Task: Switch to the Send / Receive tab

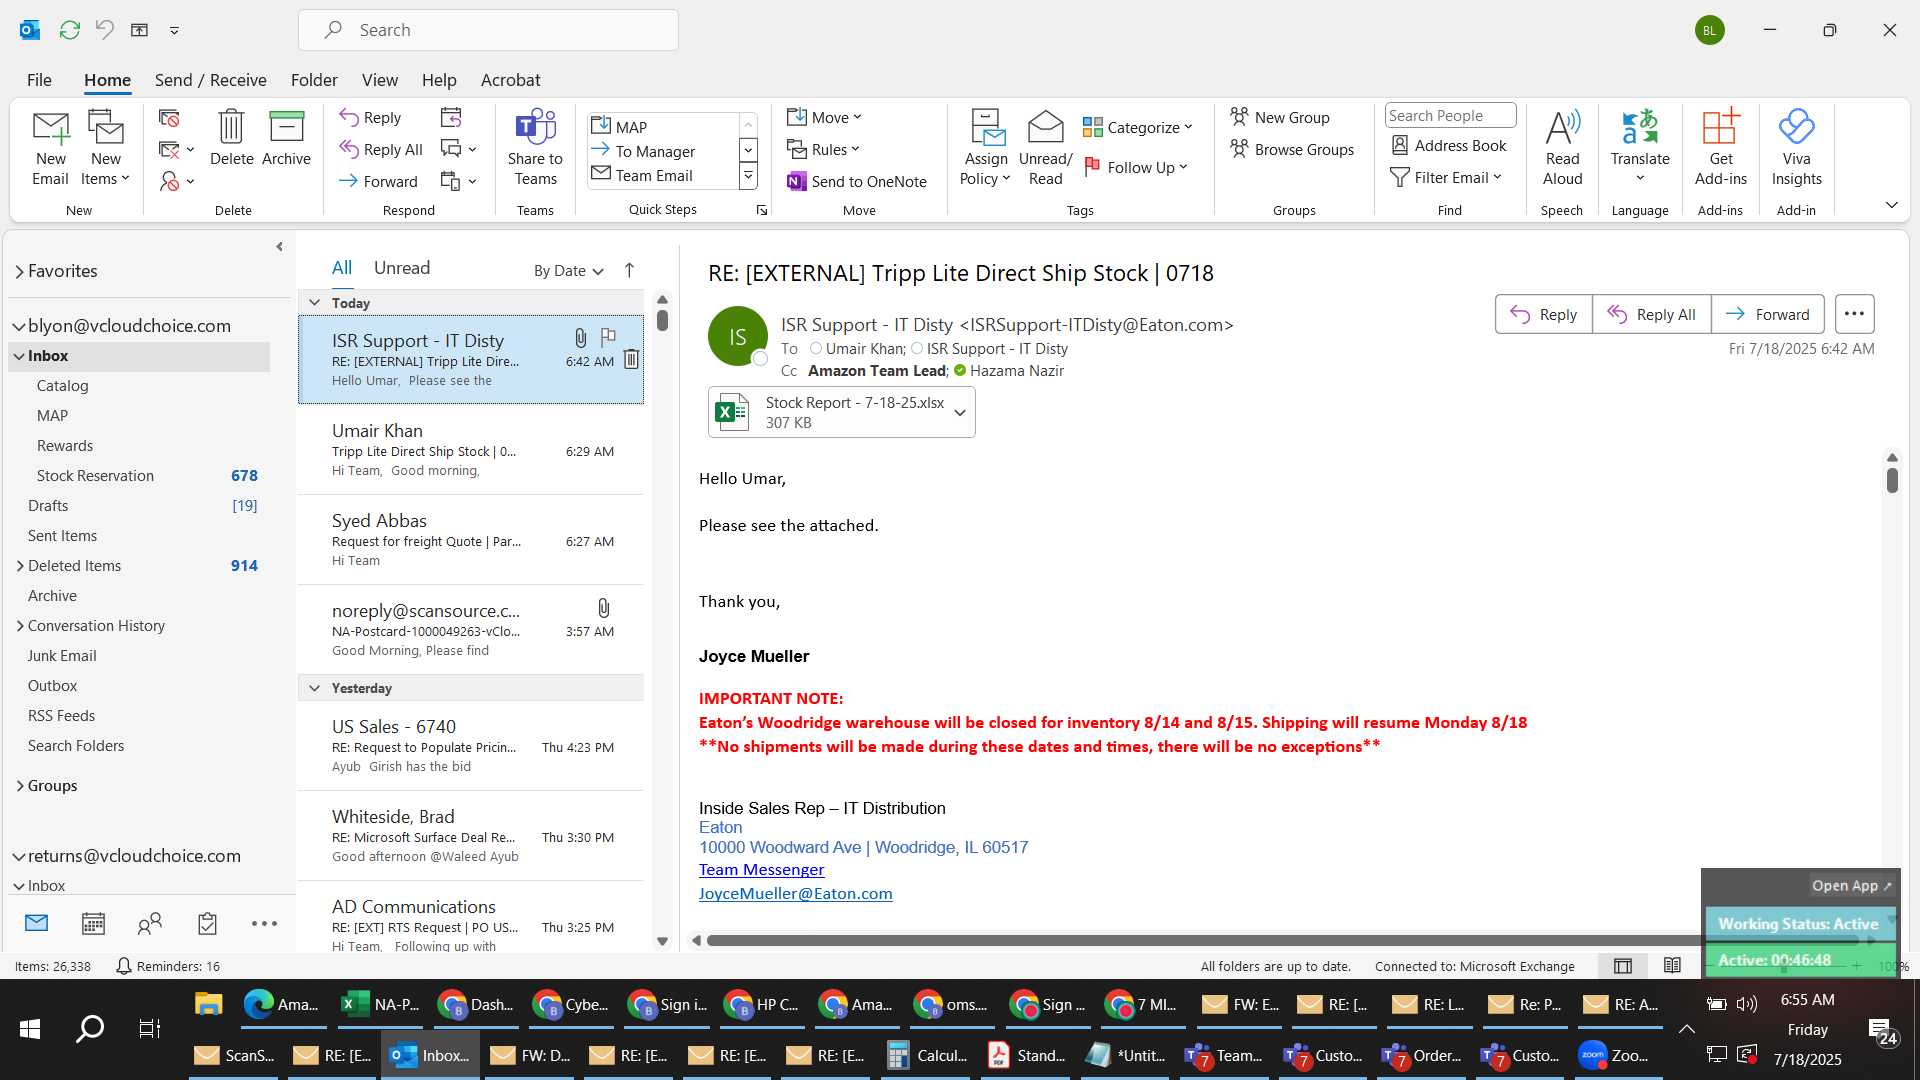Action: (x=210, y=80)
